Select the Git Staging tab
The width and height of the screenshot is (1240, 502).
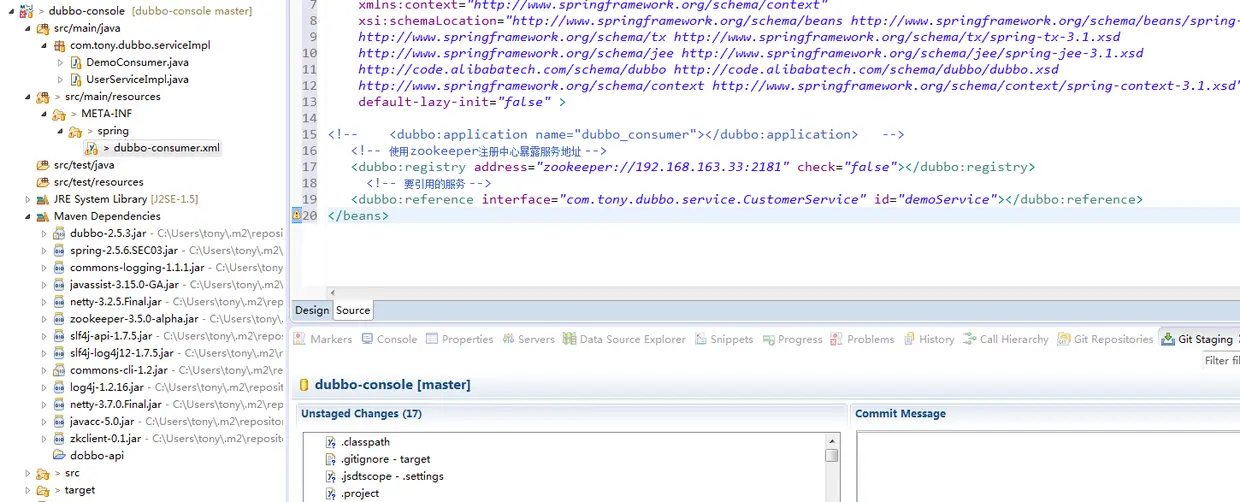(1196, 339)
